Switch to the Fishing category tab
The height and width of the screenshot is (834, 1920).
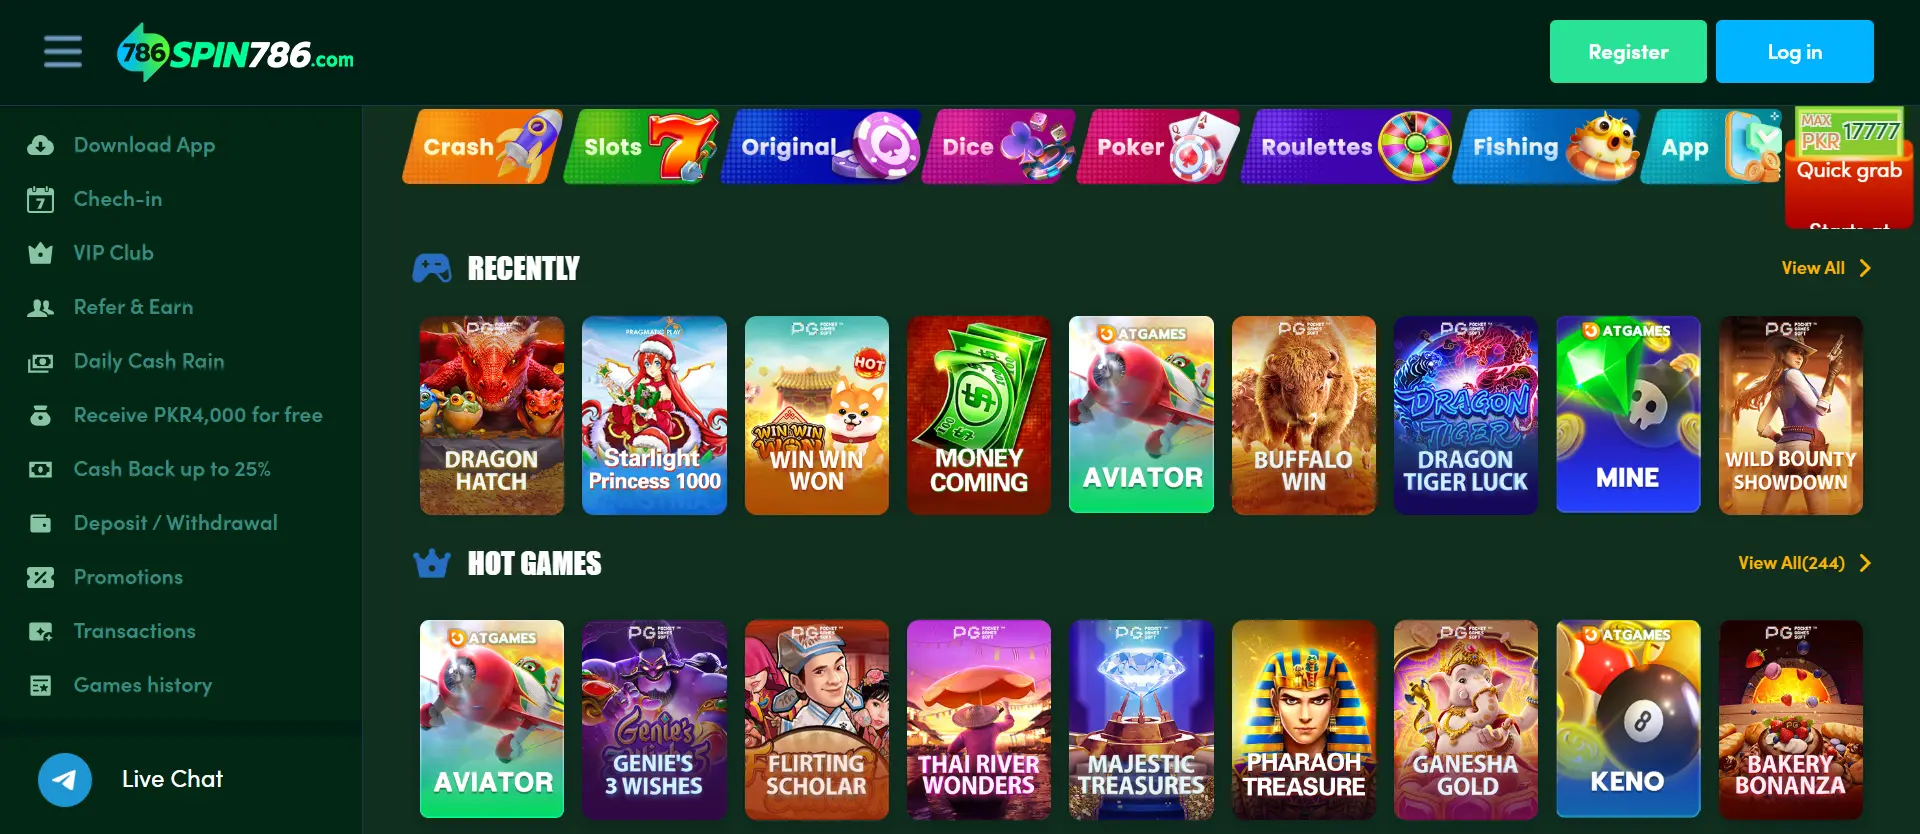tap(1546, 147)
